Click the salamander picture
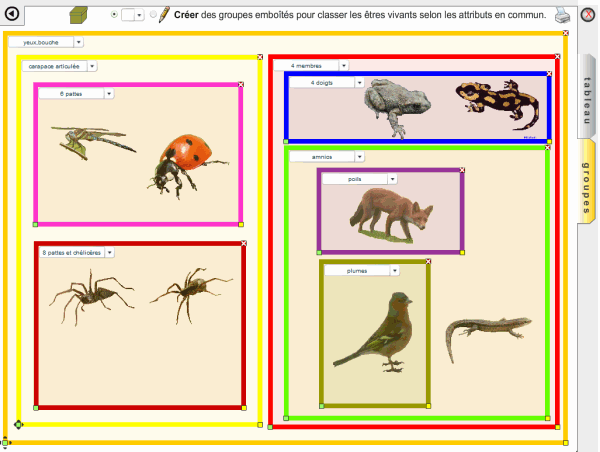600x452 pixels. point(497,104)
